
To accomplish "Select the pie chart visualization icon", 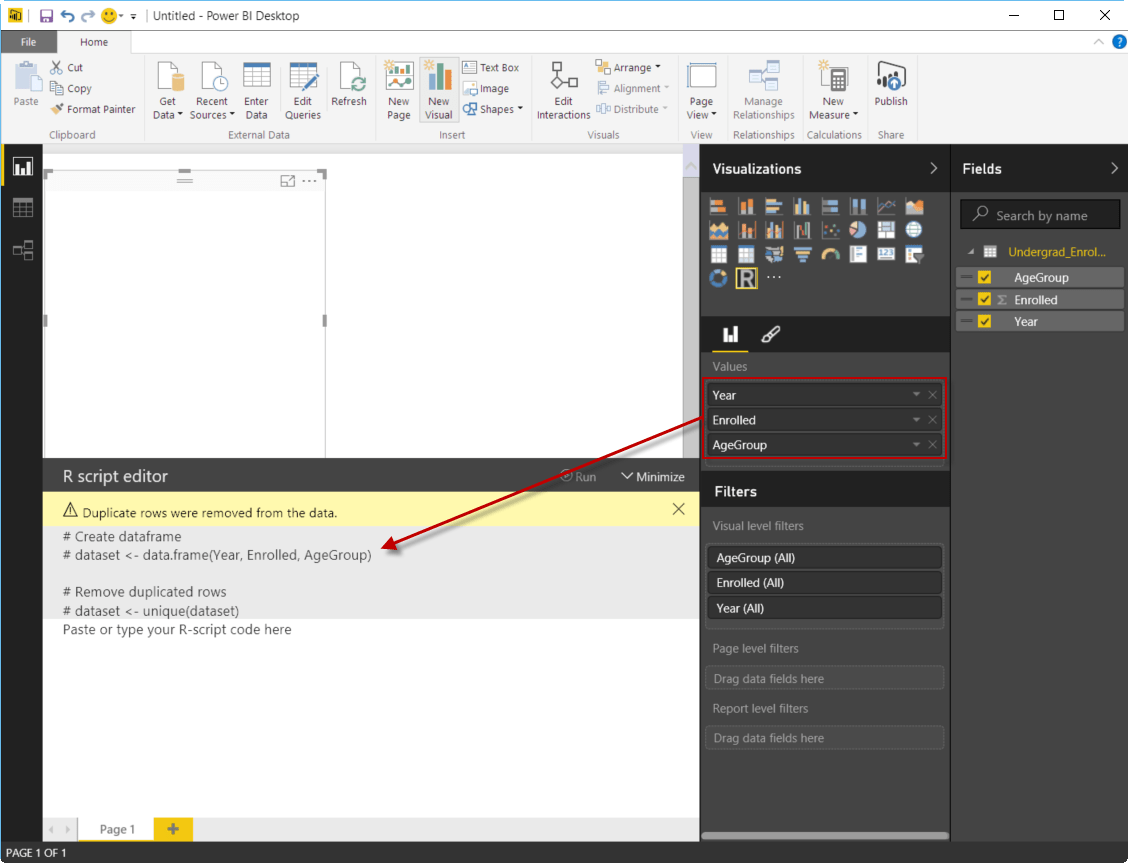I will [x=857, y=229].
